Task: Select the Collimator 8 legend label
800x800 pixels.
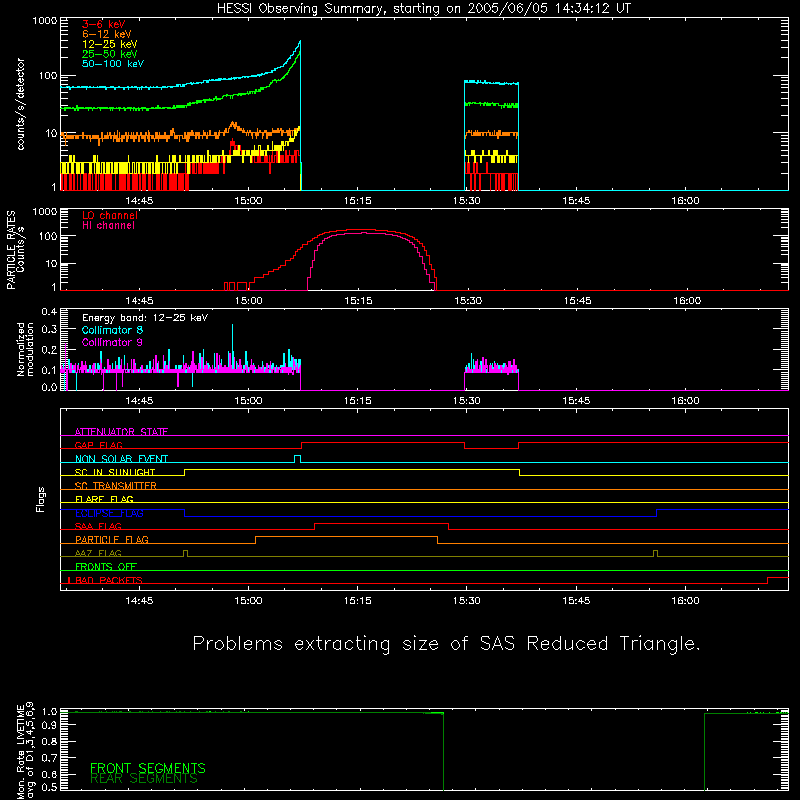Action: pos(112,330)
